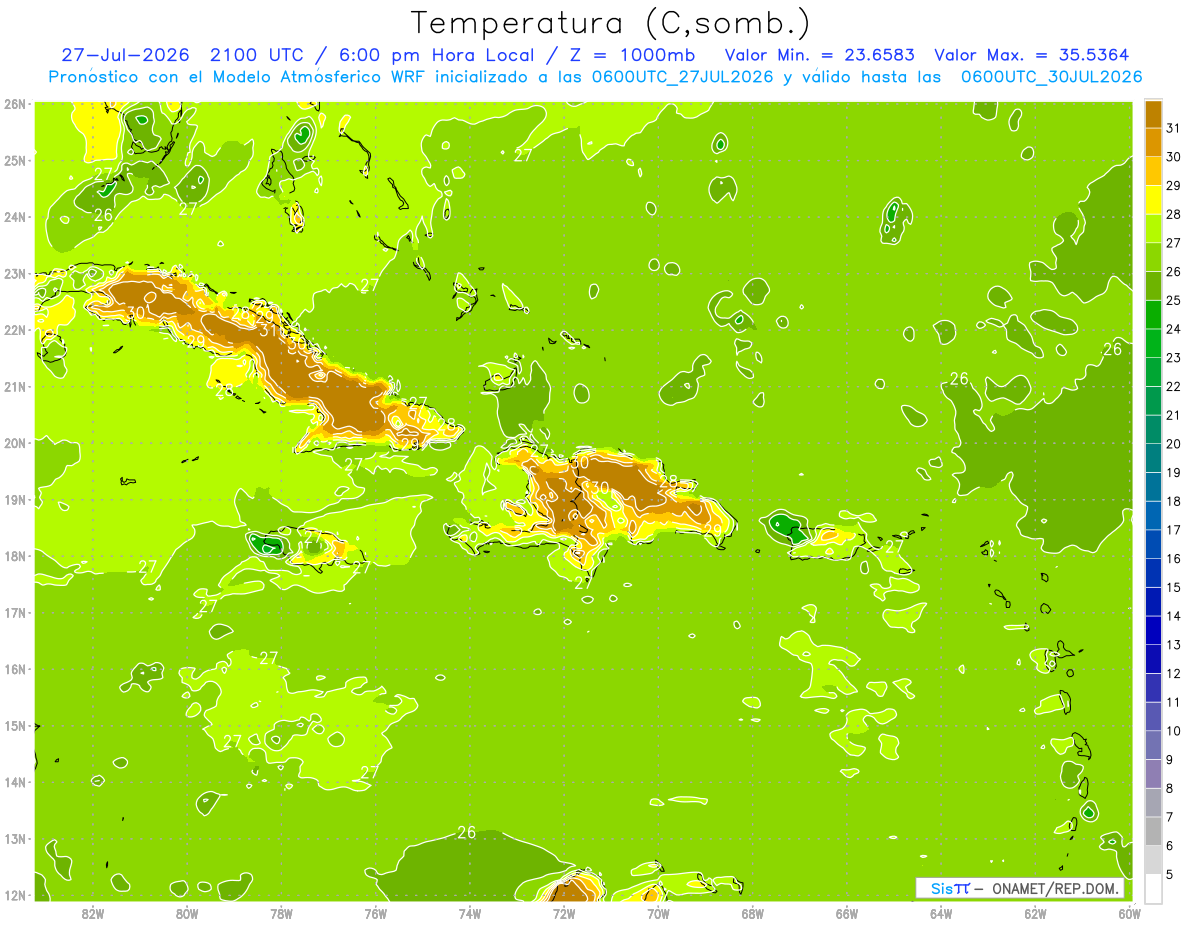Screen dimensions: 1200x927
Task: Select the date text "27-Jul-2026"
Action: pos(126,54)
